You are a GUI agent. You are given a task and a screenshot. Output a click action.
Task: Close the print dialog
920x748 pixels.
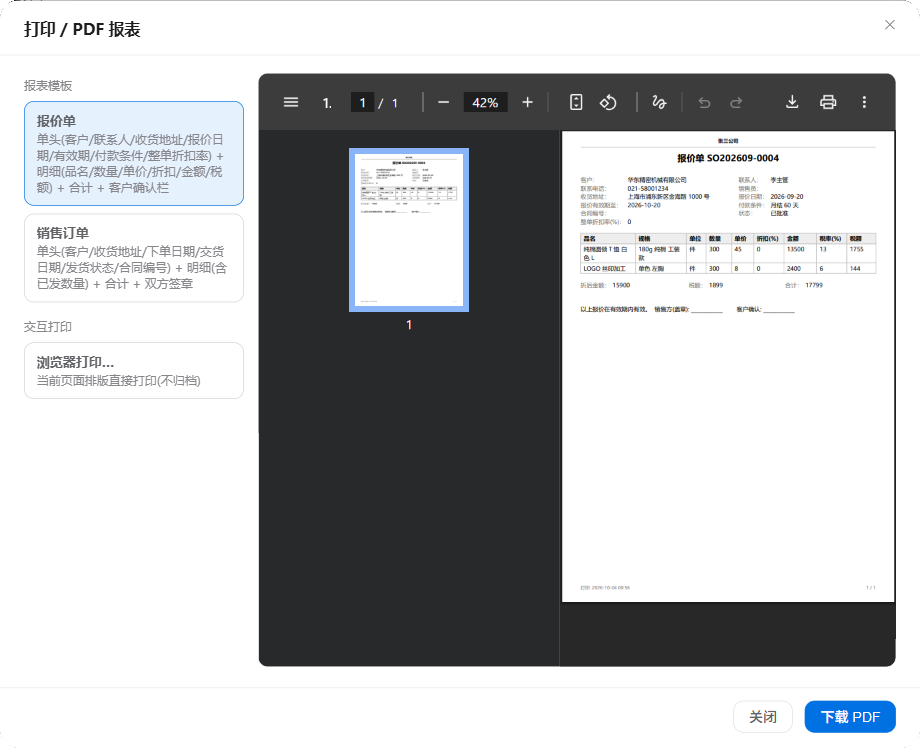tap(889, 25)
